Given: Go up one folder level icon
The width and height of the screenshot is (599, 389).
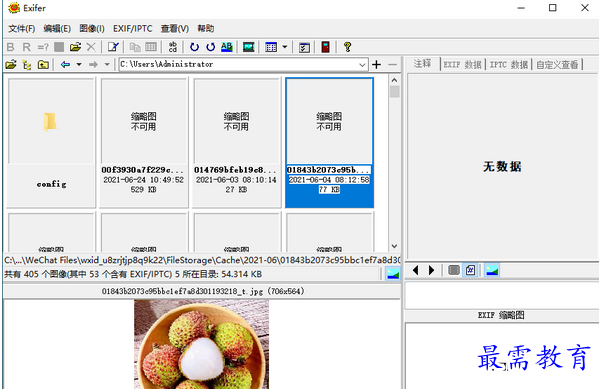Looking at the screenshot, I should (x=43, y=64).
